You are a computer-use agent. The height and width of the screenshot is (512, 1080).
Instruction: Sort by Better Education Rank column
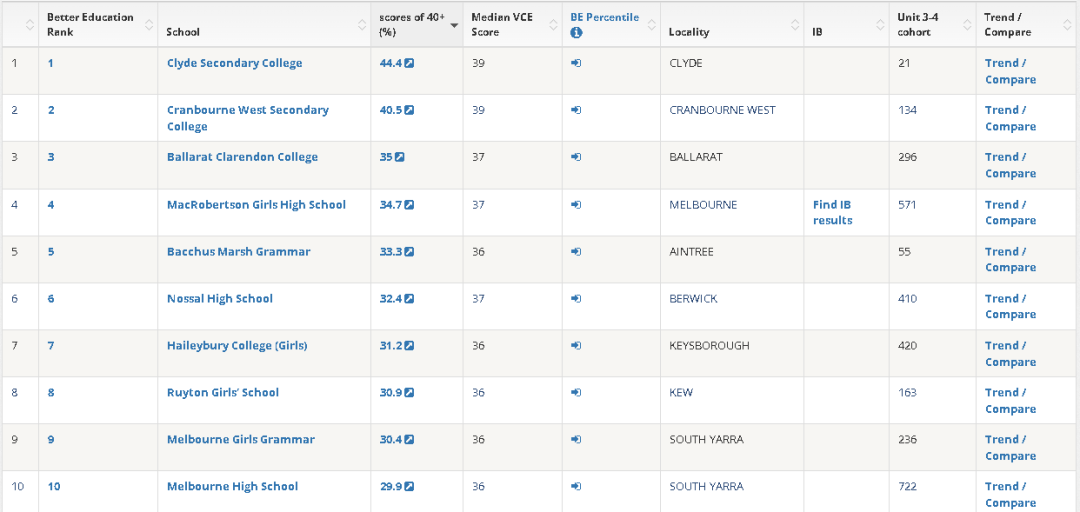[90, 24]
